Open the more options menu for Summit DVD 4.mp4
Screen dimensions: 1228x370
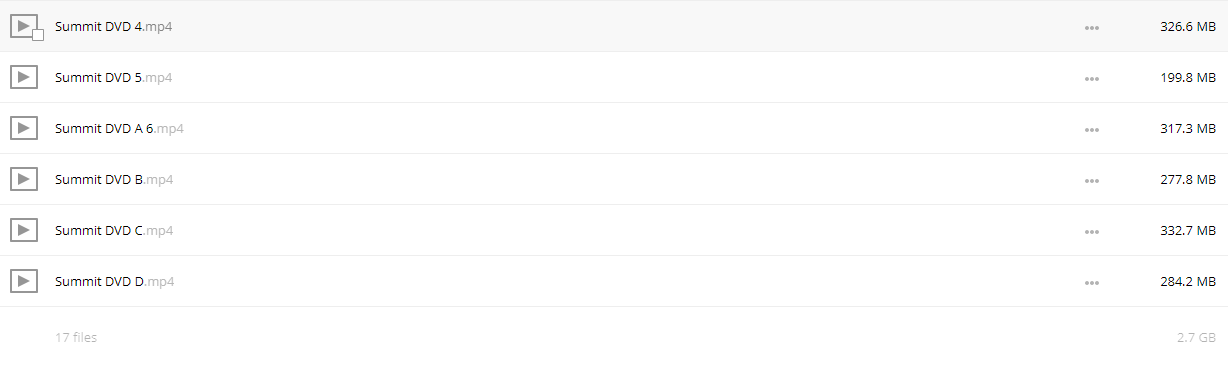[x=1092, y=27]
